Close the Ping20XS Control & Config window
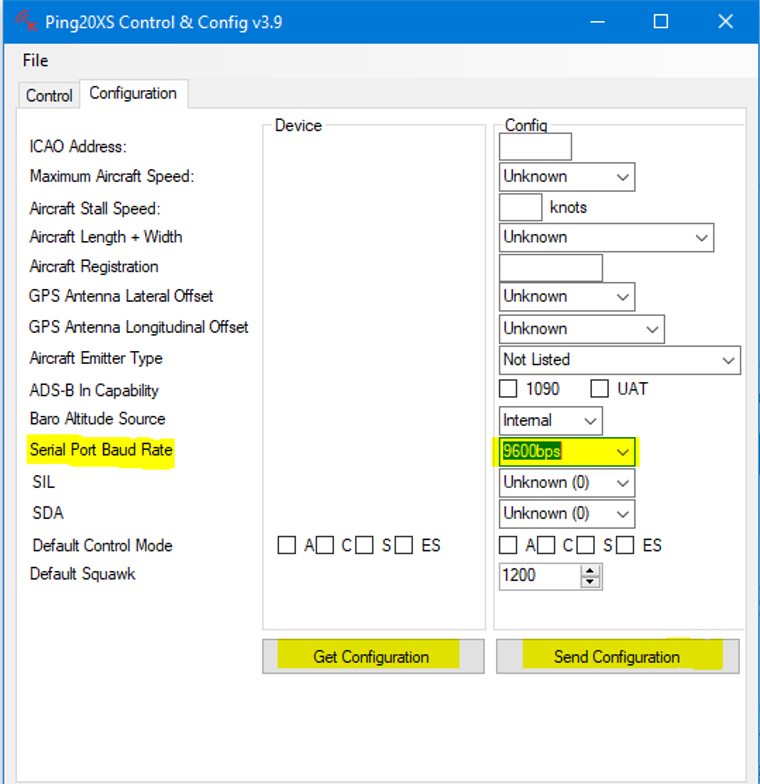Screen dimensions: 760x784 pos(726,22)
